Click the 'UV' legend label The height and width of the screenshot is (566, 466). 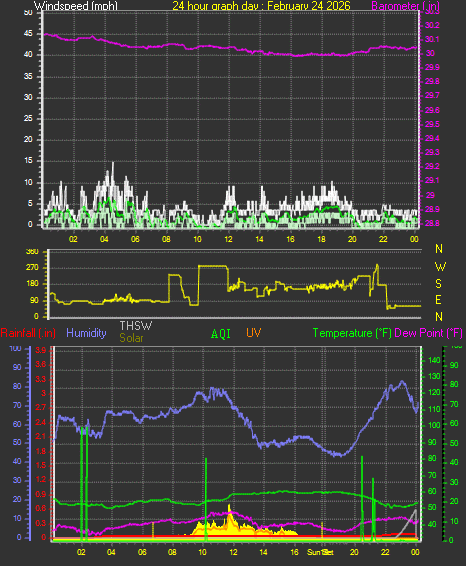coord(253,333)
